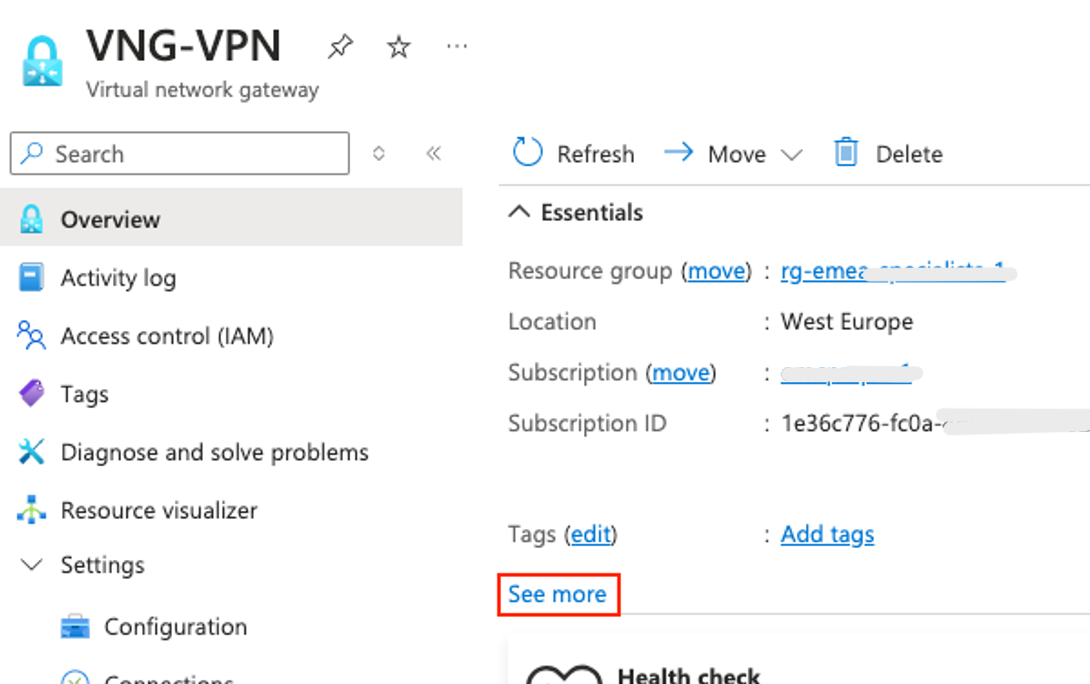Open the more options ellipsis menu

(x=457, y=46)
